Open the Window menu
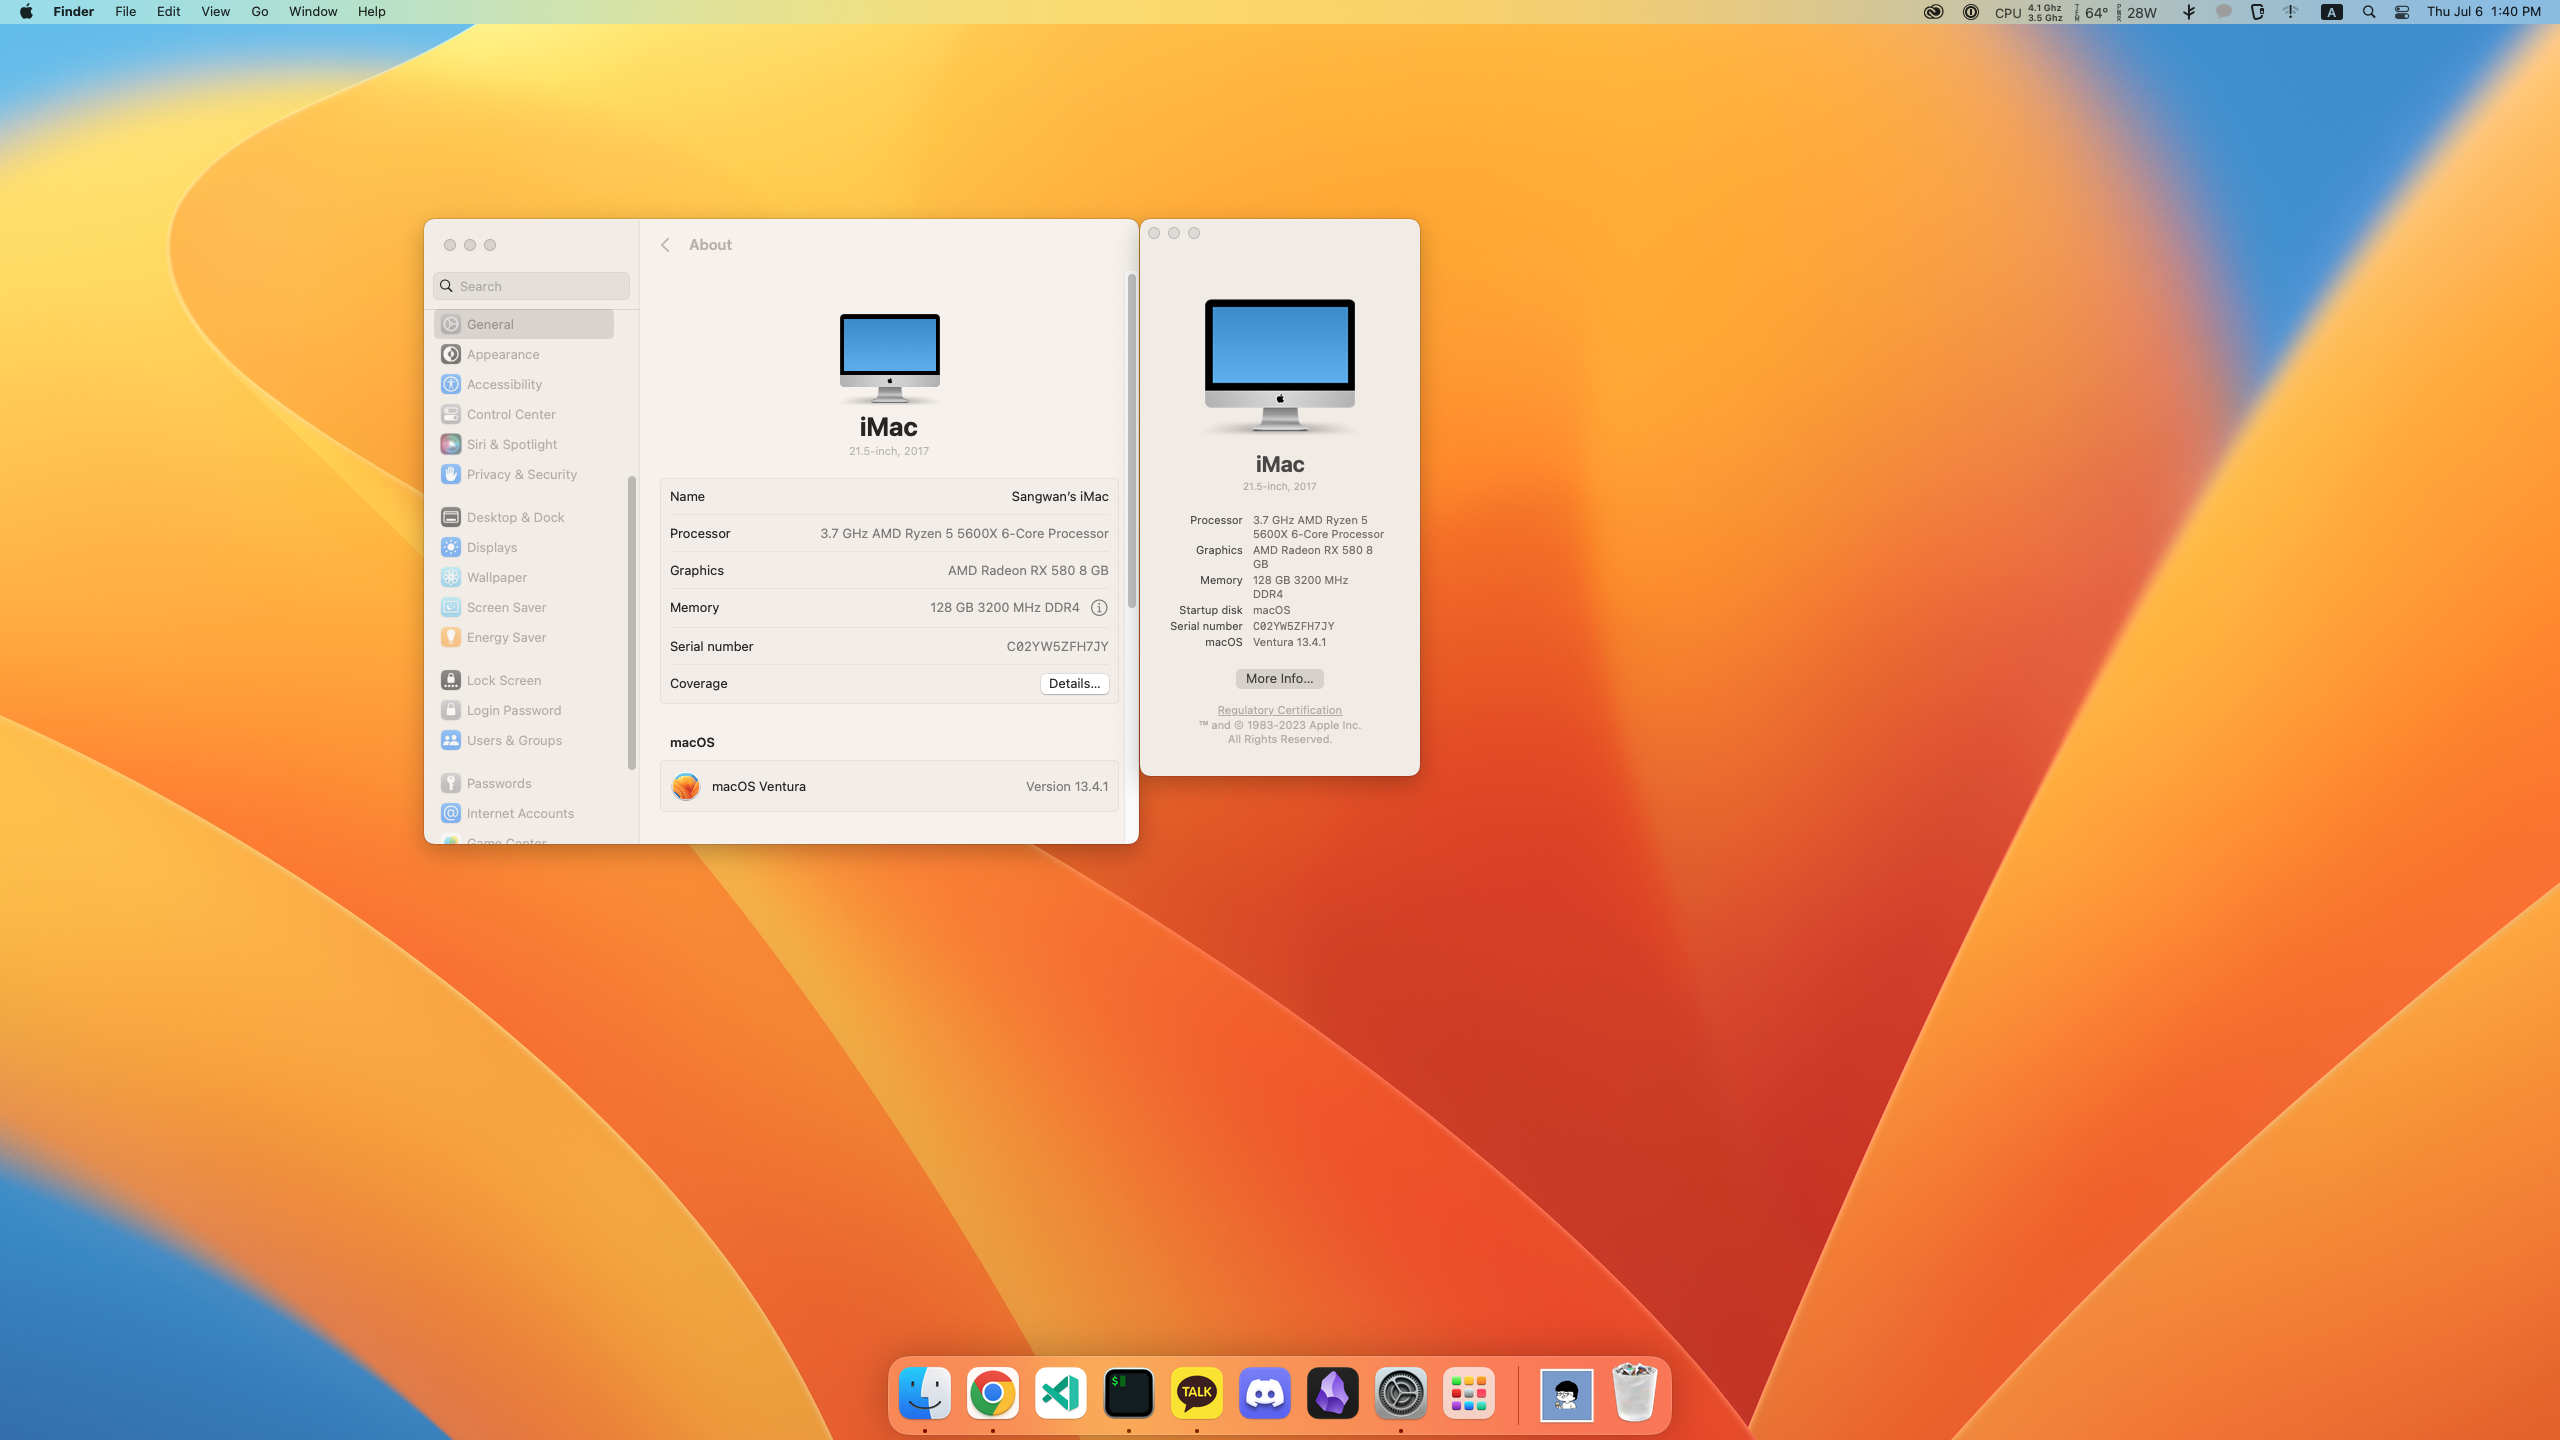2560x1440 pixels. [x=313, y=12]
